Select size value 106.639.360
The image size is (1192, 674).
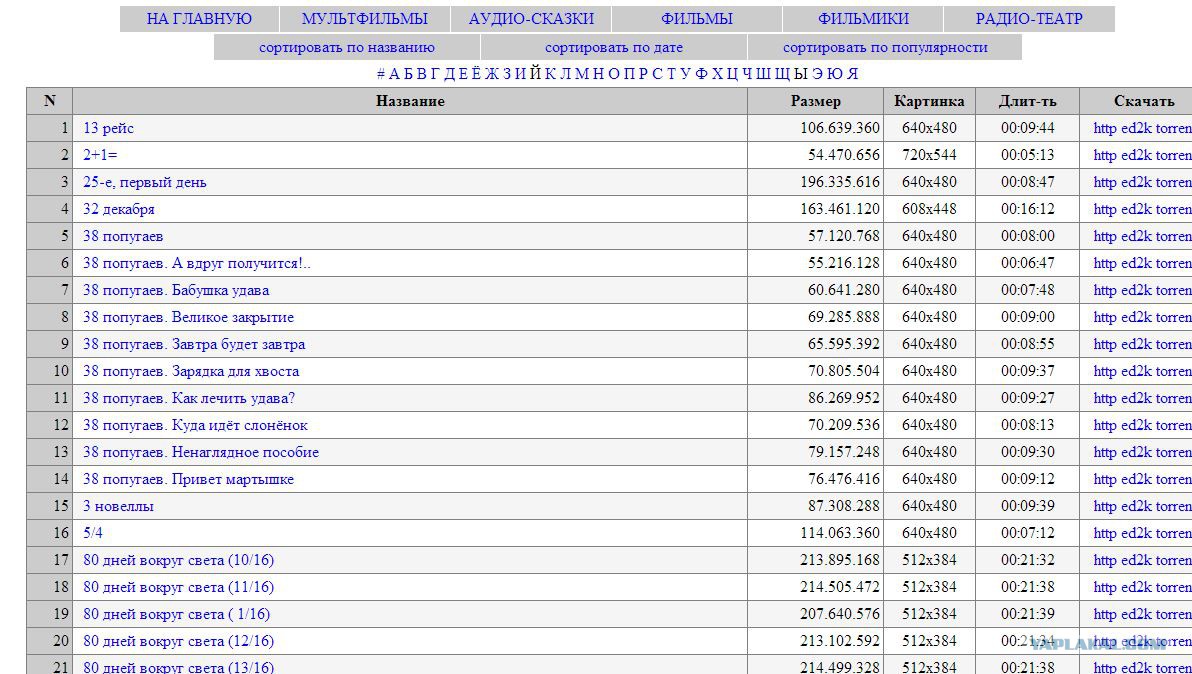840,128
